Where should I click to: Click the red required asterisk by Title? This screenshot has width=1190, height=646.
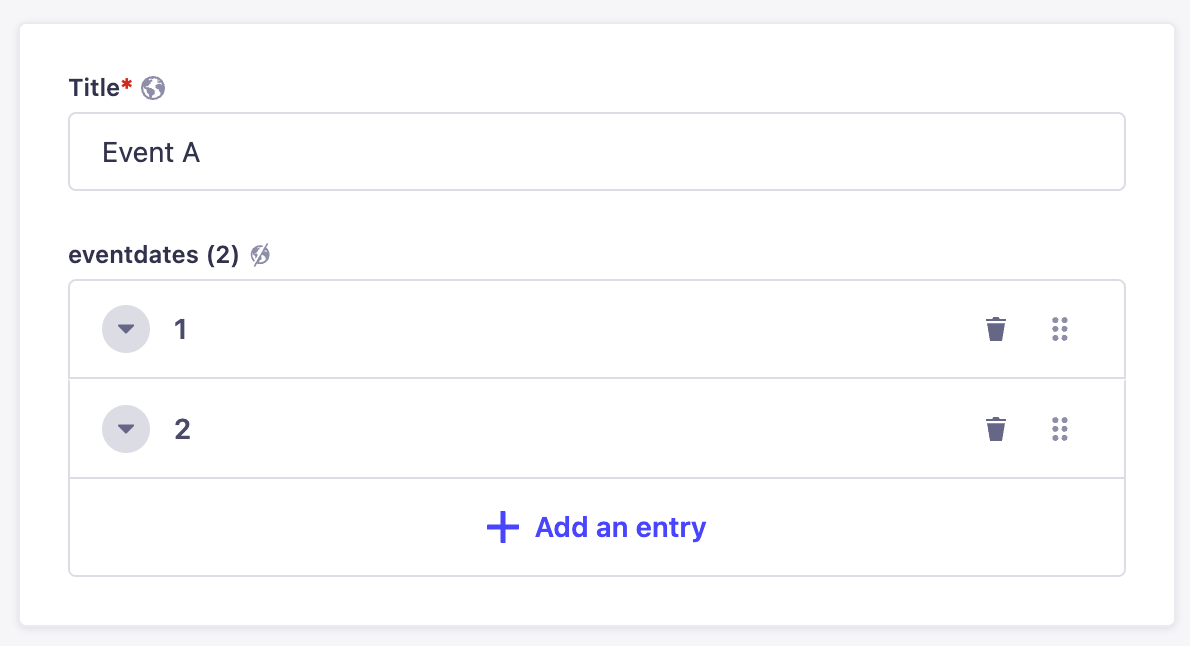127,86
